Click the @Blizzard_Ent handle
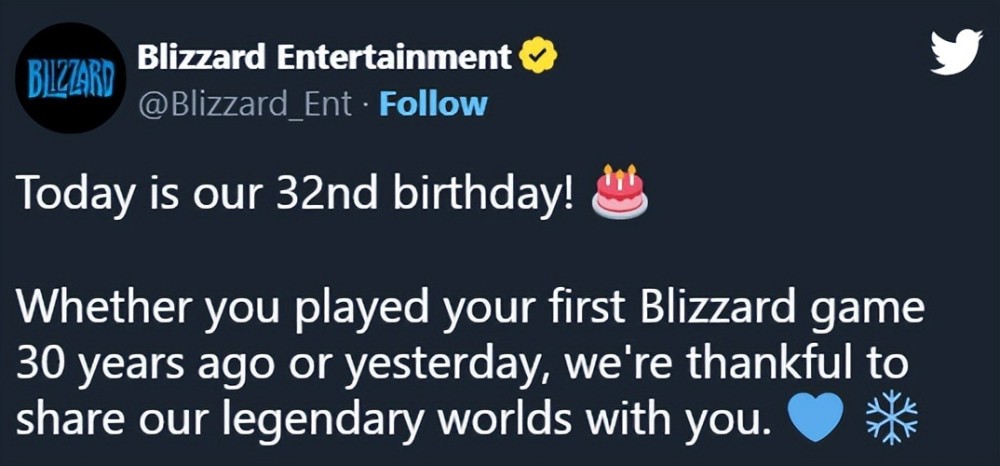Viewport: 1000px width, 466px height. [243, 103]
